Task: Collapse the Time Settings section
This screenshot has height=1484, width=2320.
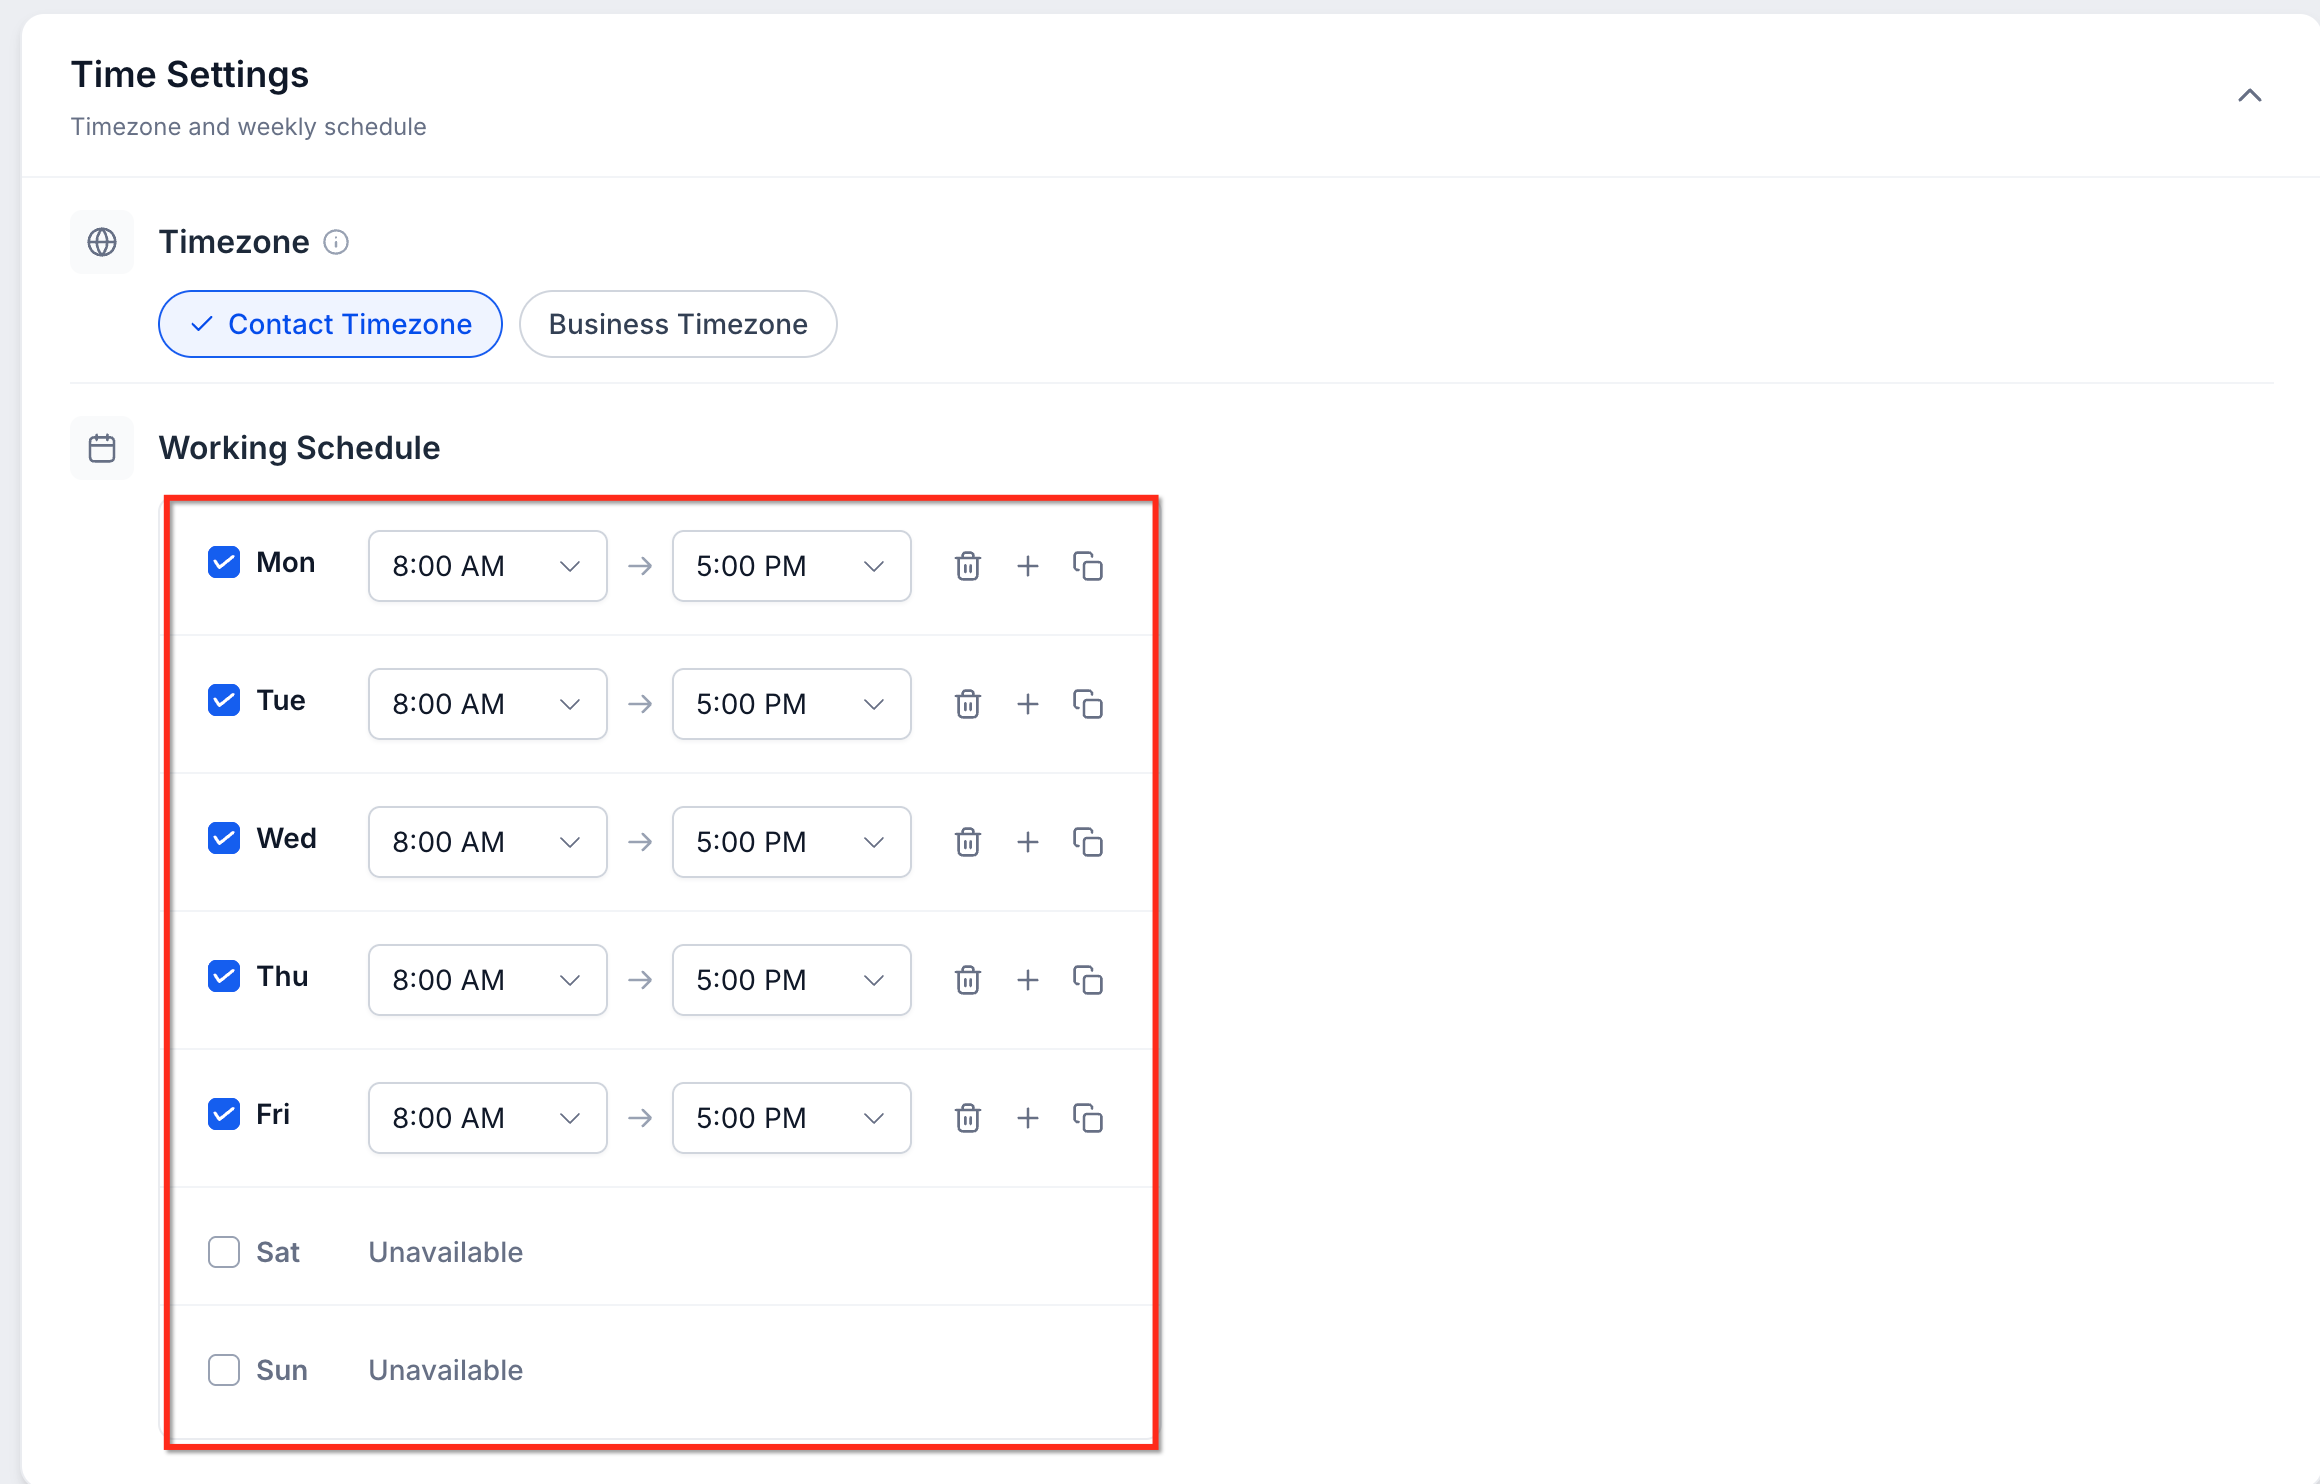Action: (x=2249, y=96)
